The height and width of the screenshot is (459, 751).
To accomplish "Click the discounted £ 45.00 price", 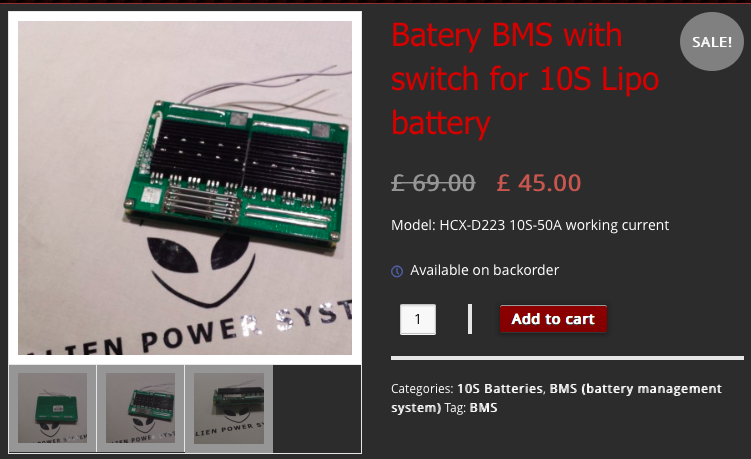I will click(539, 183).
